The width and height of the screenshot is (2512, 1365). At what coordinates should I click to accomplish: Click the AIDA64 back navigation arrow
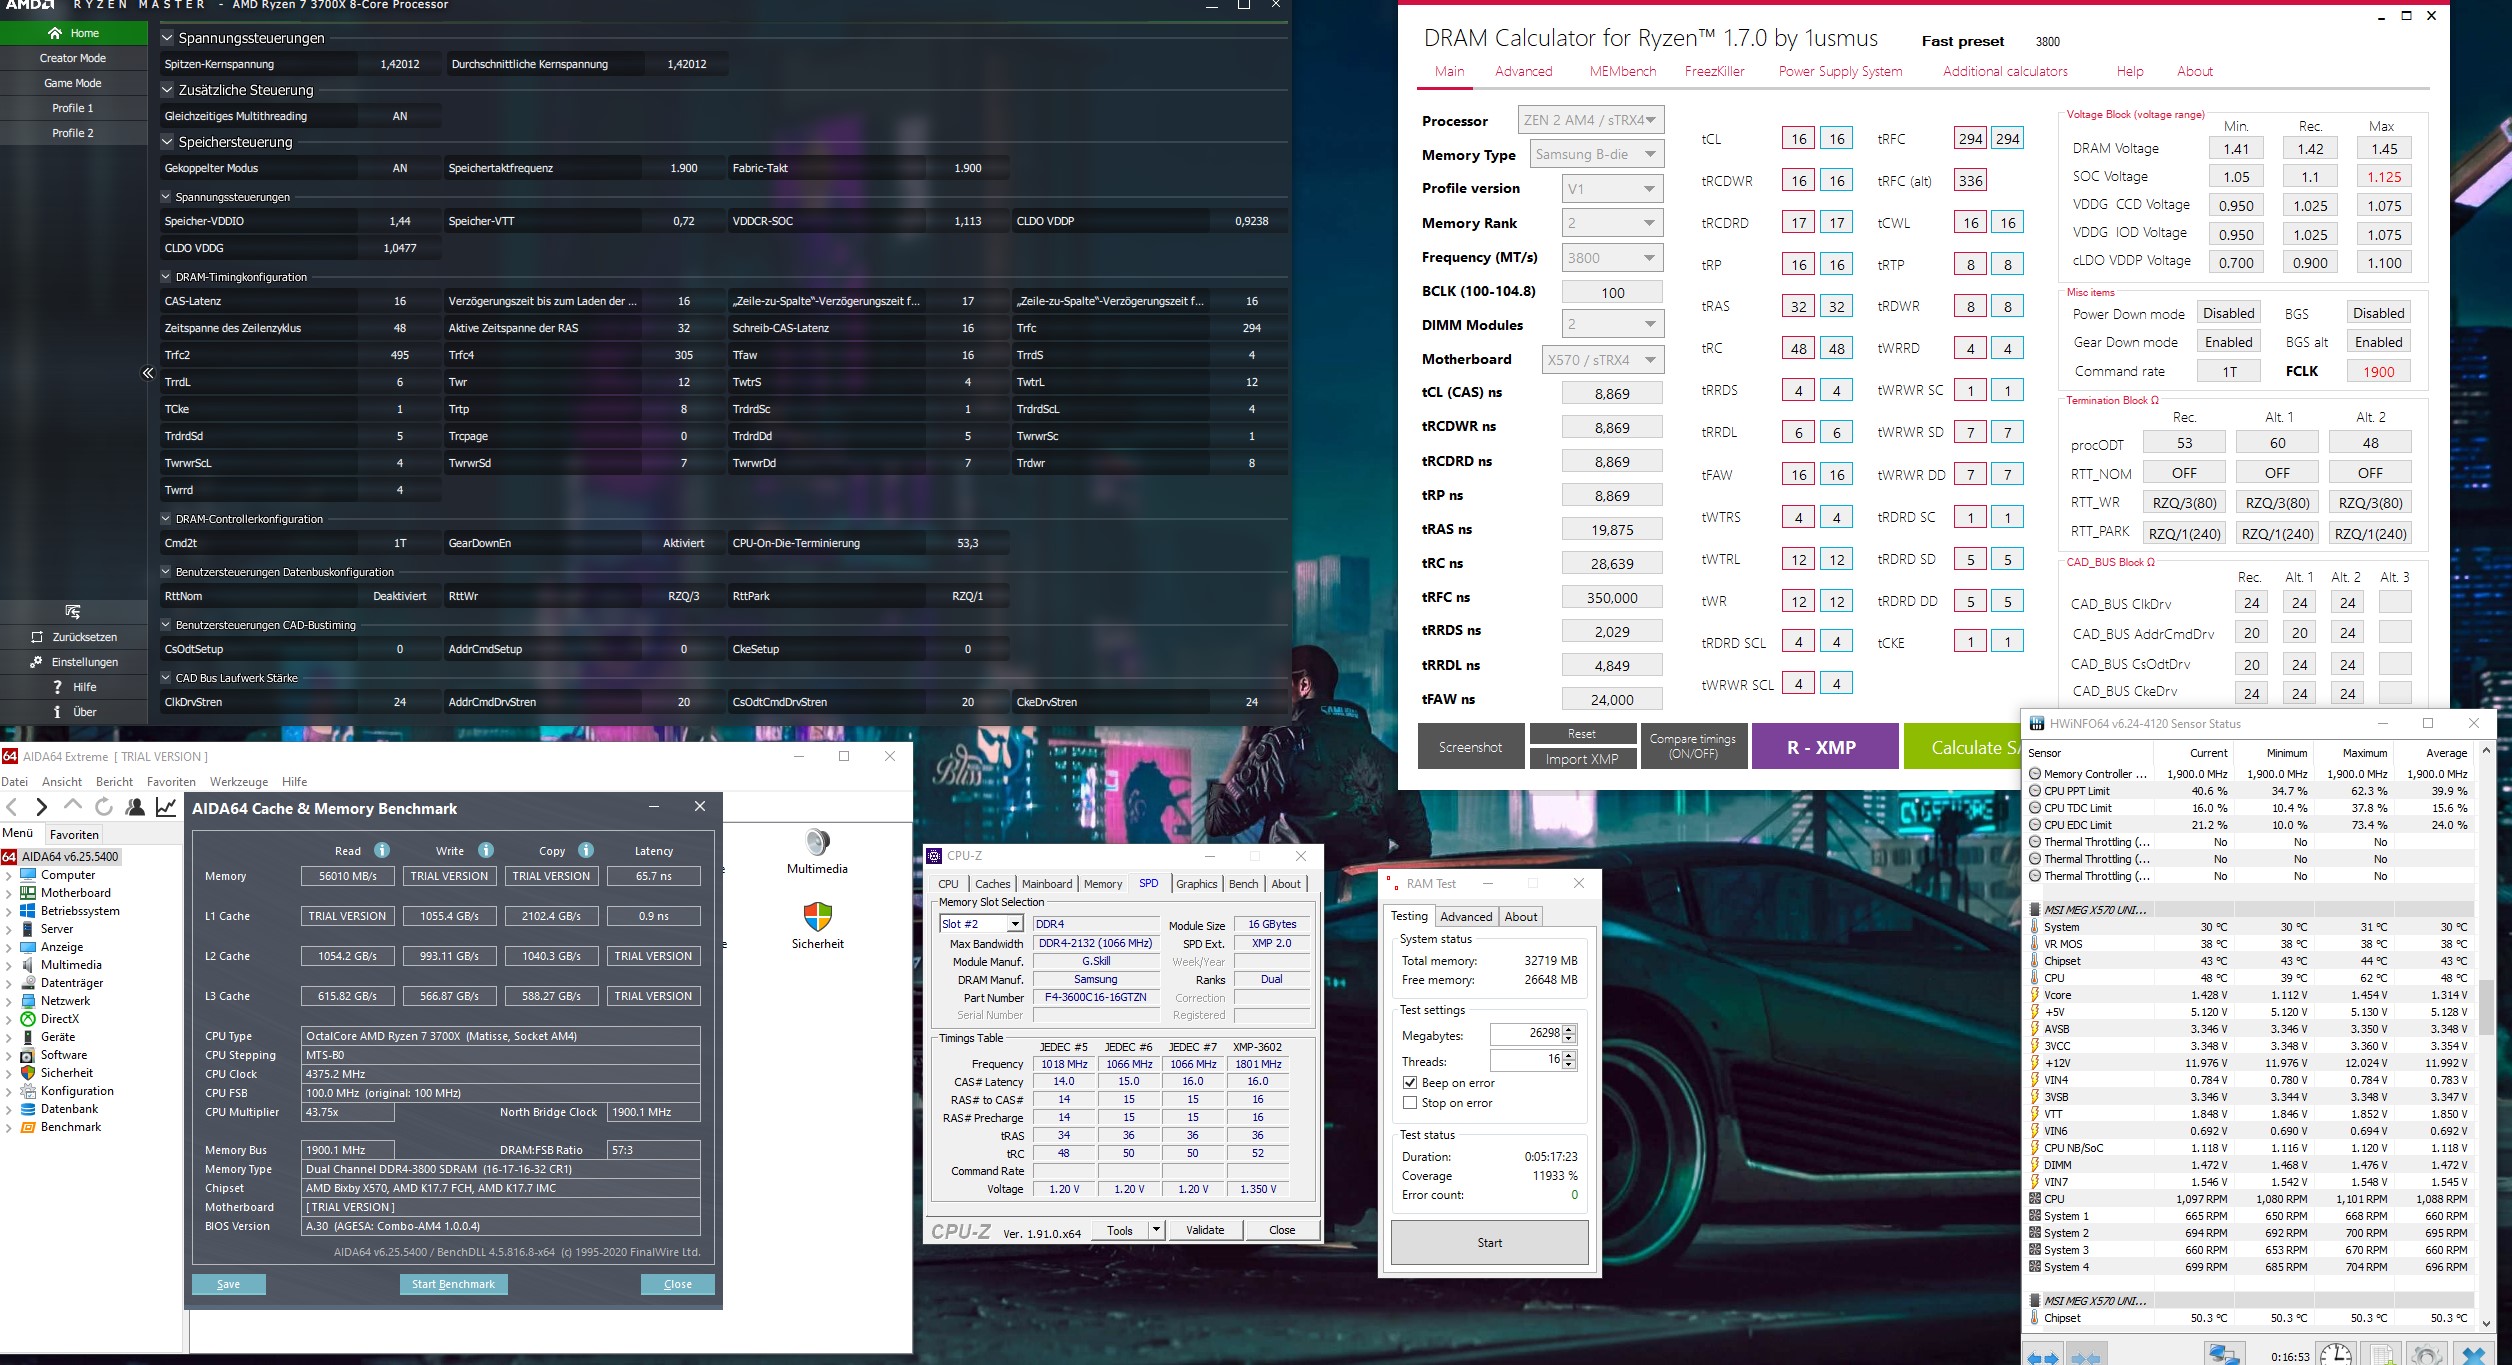(x=12, y=807)
